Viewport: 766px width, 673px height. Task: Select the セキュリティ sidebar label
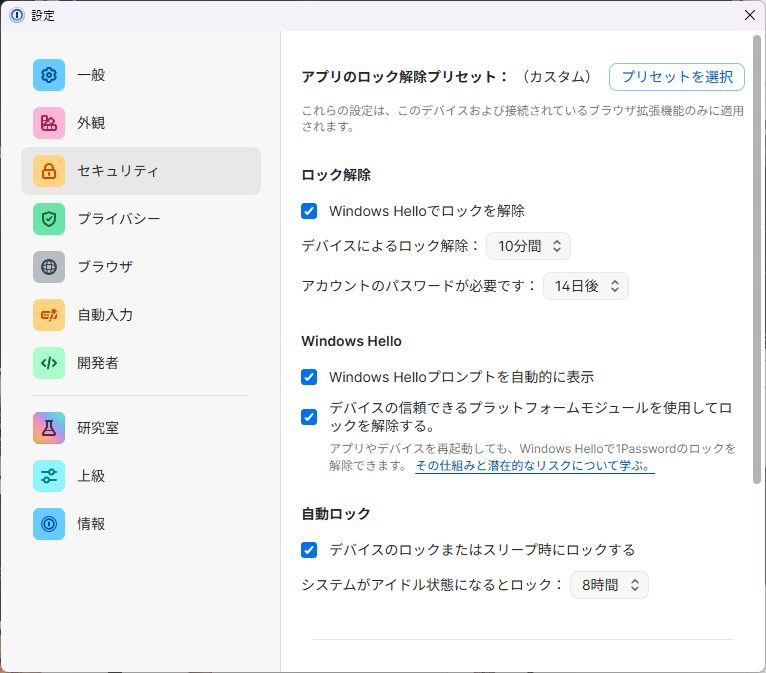(118, 171)
